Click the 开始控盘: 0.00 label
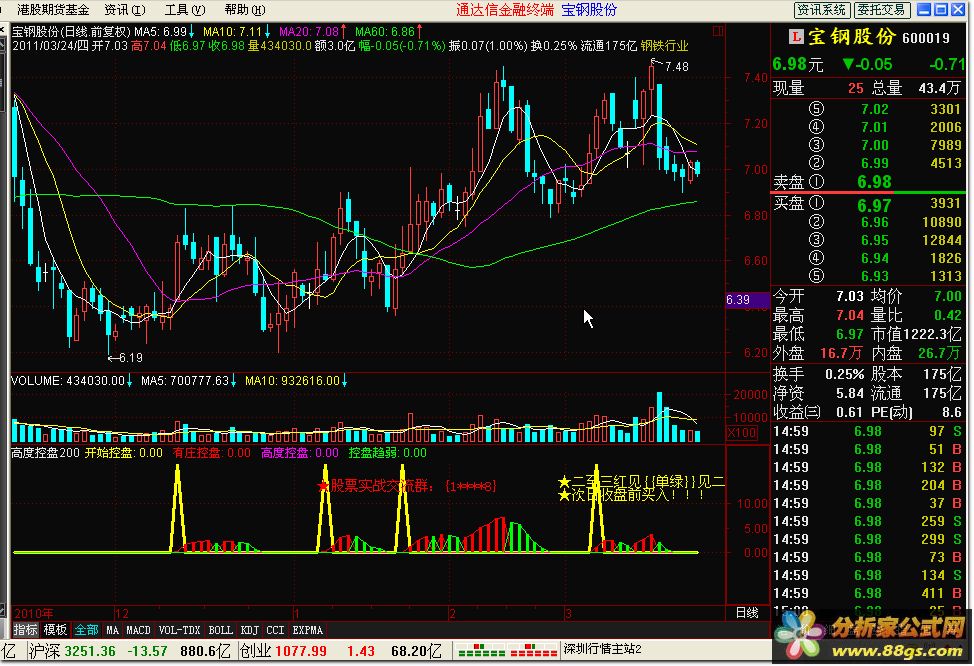Screen dimensions: 974x666 click(x=124, y=453)
